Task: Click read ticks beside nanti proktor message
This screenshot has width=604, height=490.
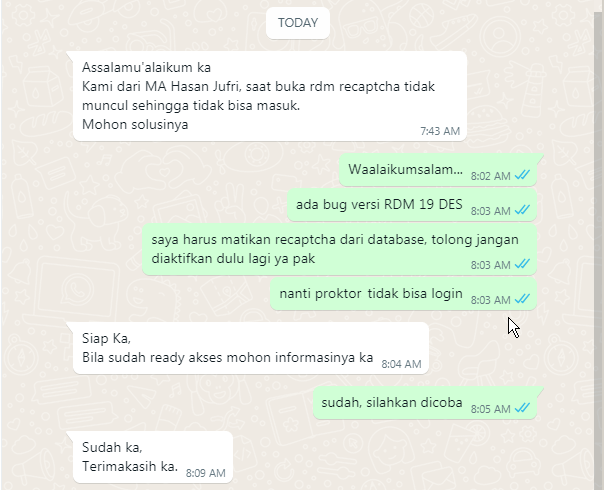Action: (x=522, y=299)
